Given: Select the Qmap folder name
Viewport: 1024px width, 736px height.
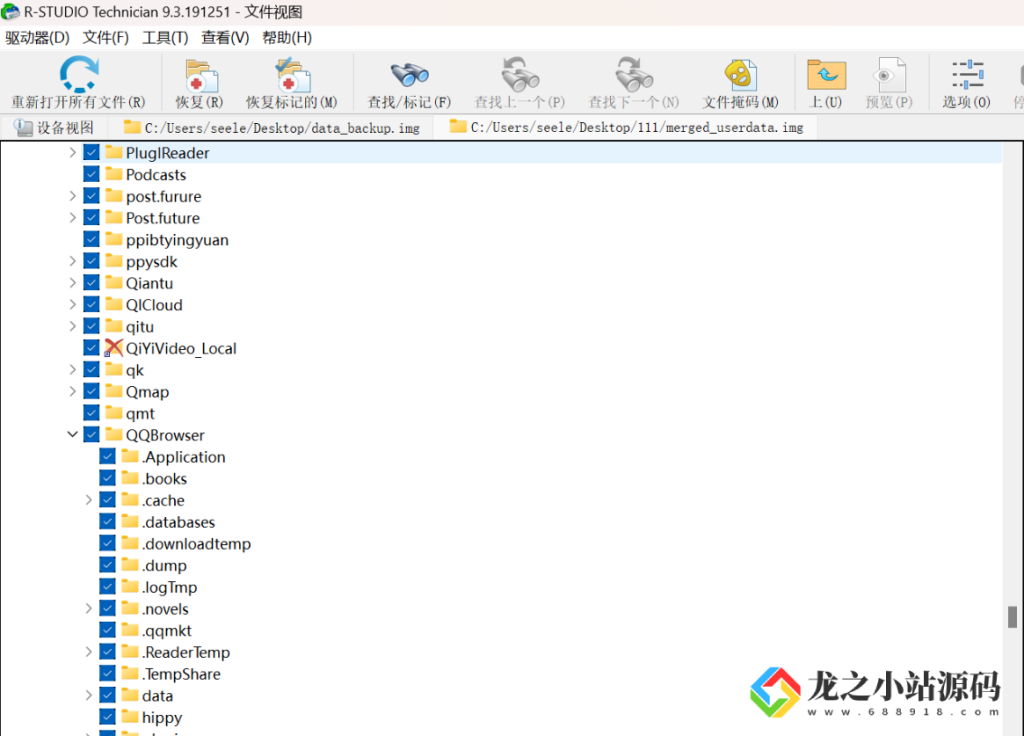Looking at the screenshot, I should [148, 392].
